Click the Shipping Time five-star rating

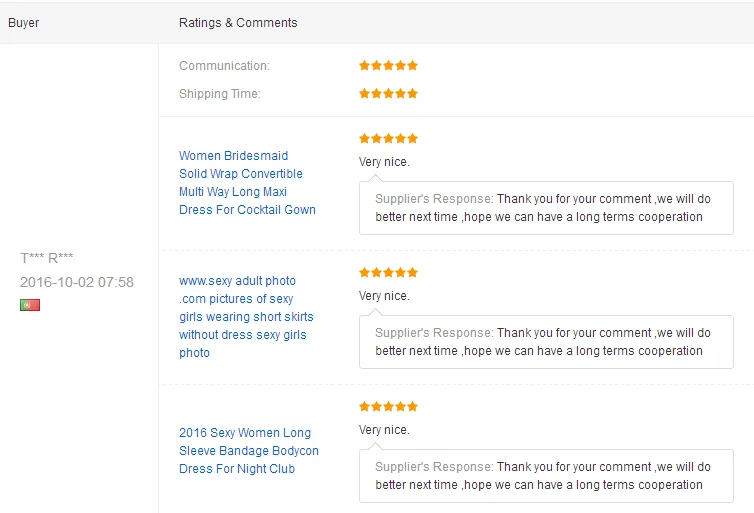pyautogui.click(x=389, y=93)
